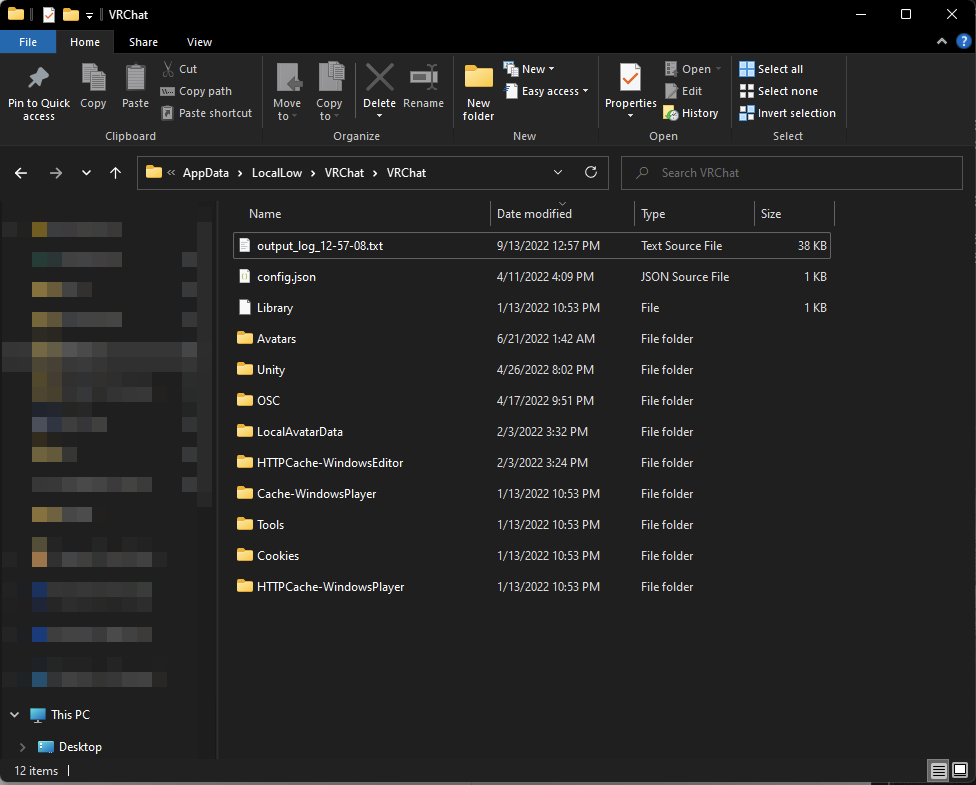Go up one folder level arrow
The image size is (976, 785).
[115, 173]
